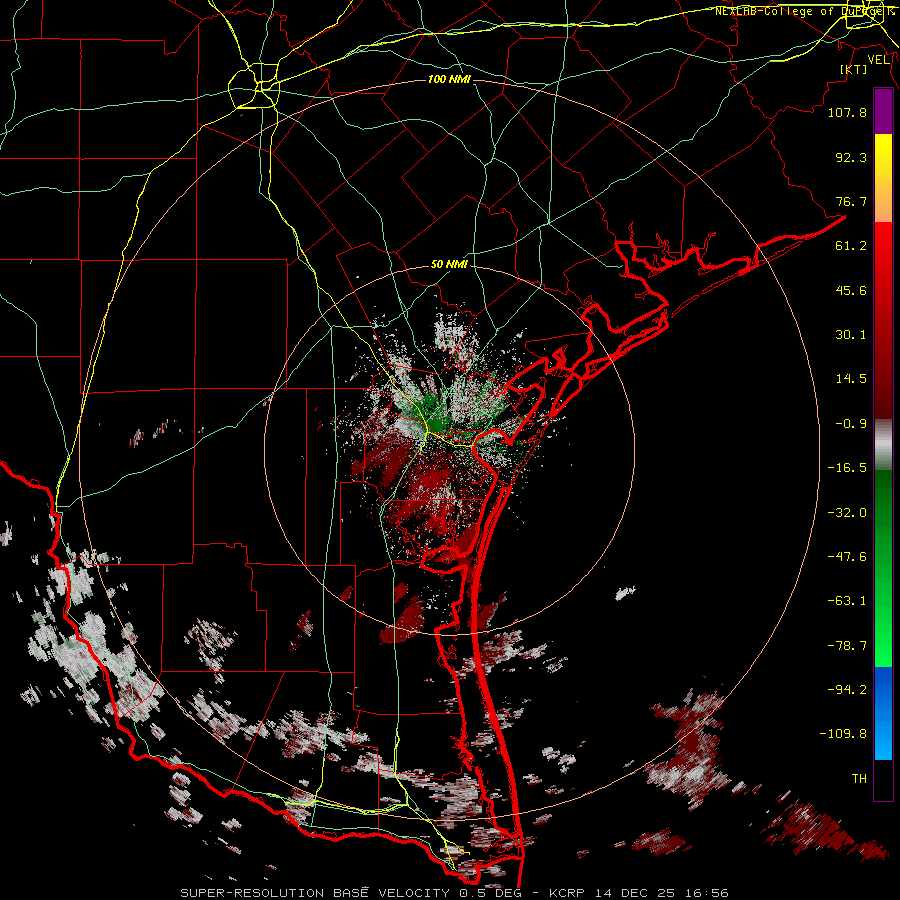
Task: Select the red segment of the color bar
Action: (883, 320)
